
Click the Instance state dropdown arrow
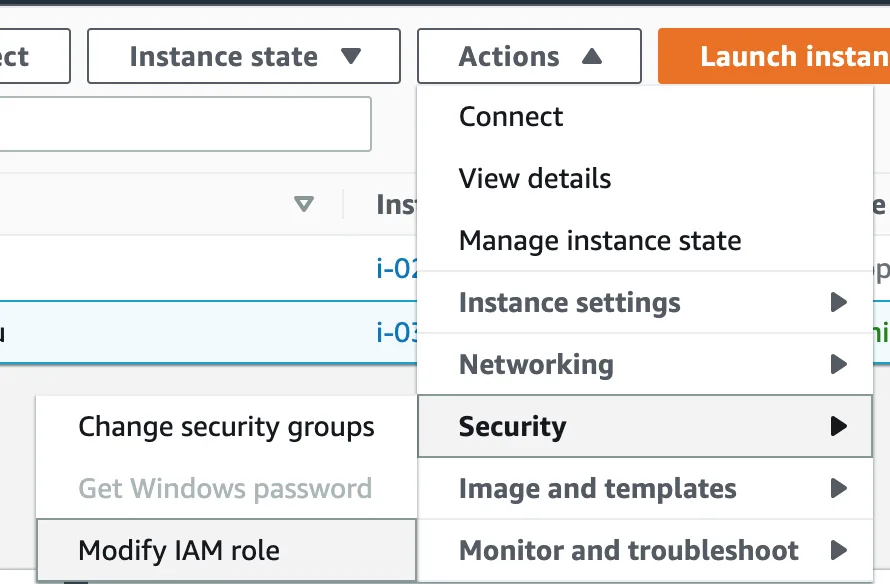point(351,56)
